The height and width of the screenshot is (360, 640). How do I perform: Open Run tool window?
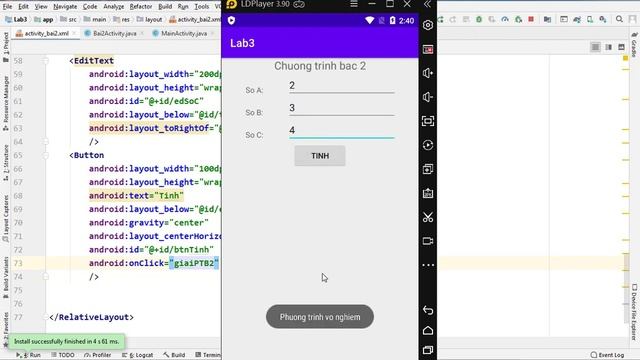point(29,355)
